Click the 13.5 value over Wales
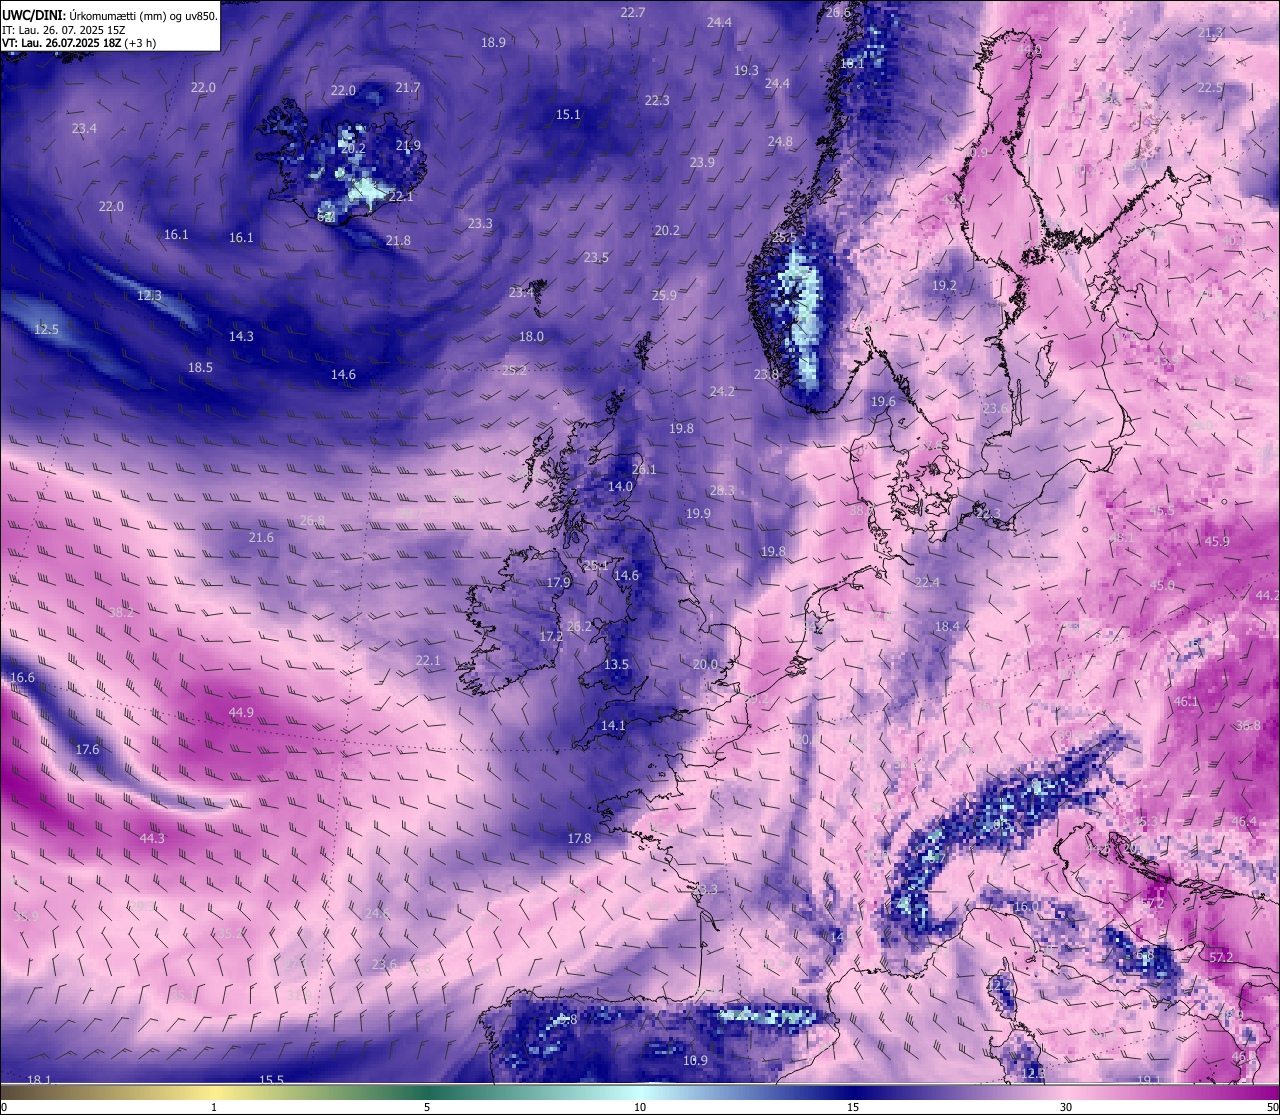 pyautogui.click(x=616, y=664)
